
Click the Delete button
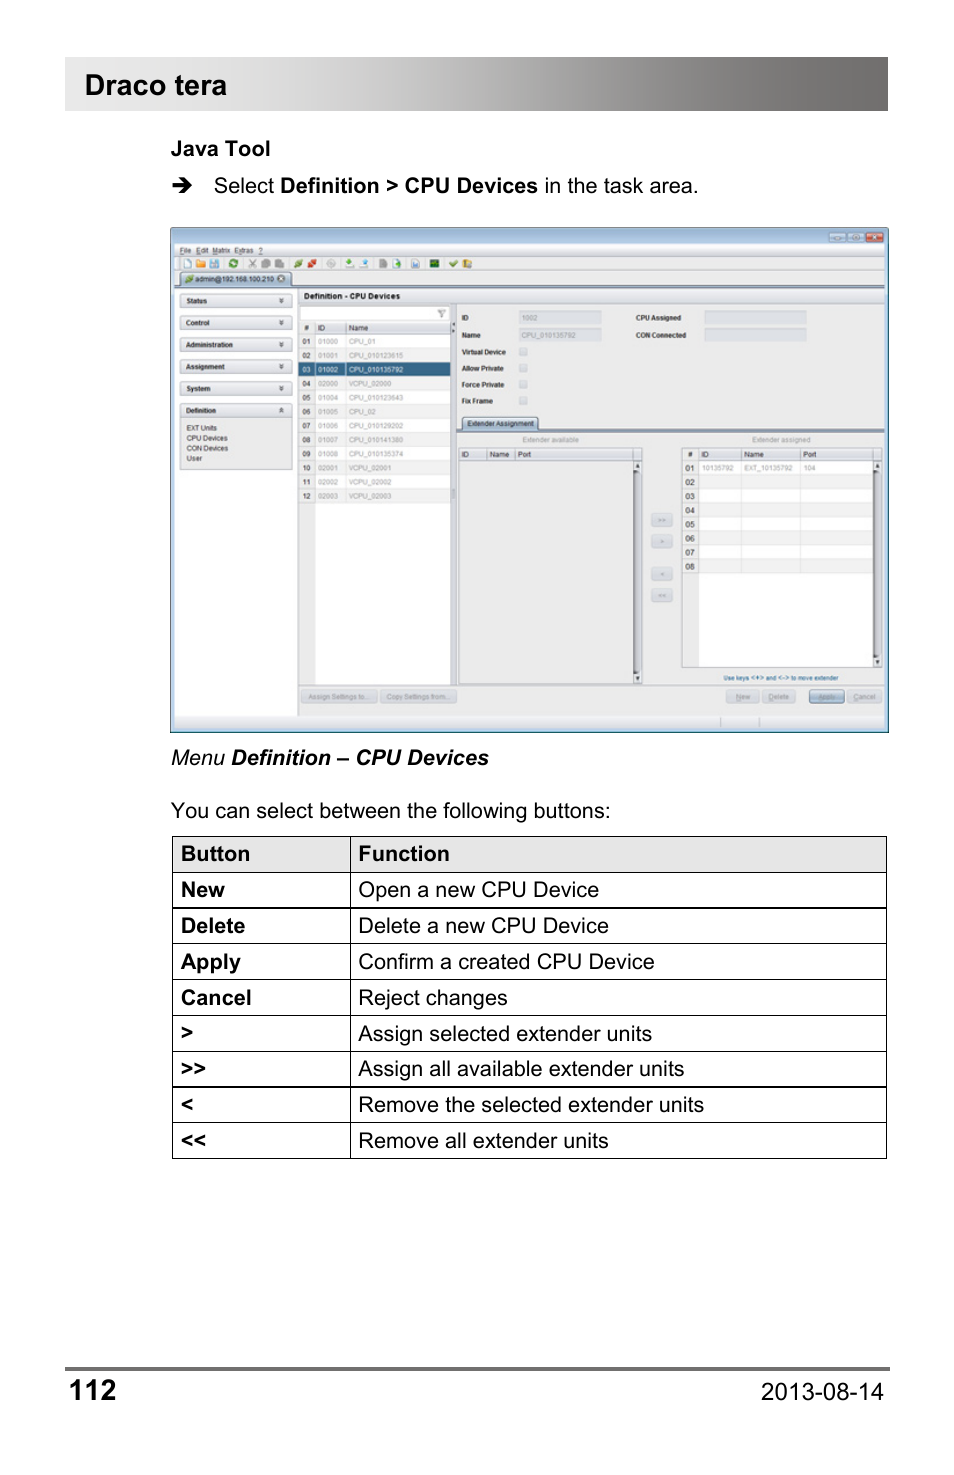(779, 697)
